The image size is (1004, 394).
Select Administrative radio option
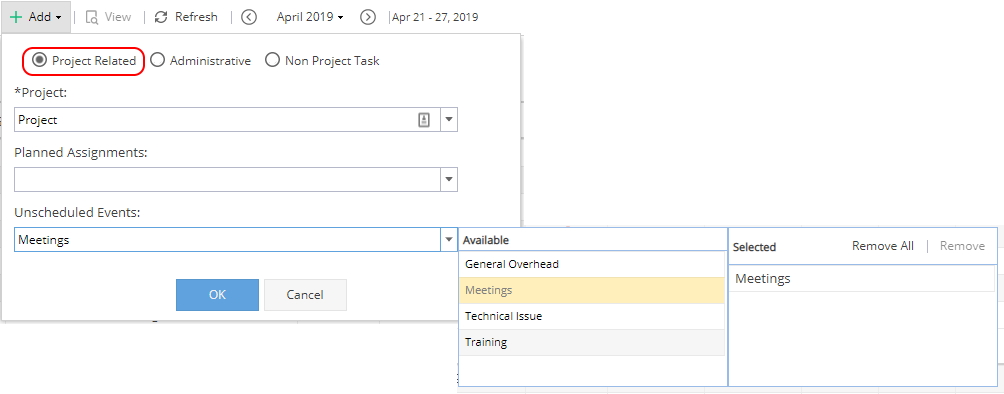[x=200, y=61]
